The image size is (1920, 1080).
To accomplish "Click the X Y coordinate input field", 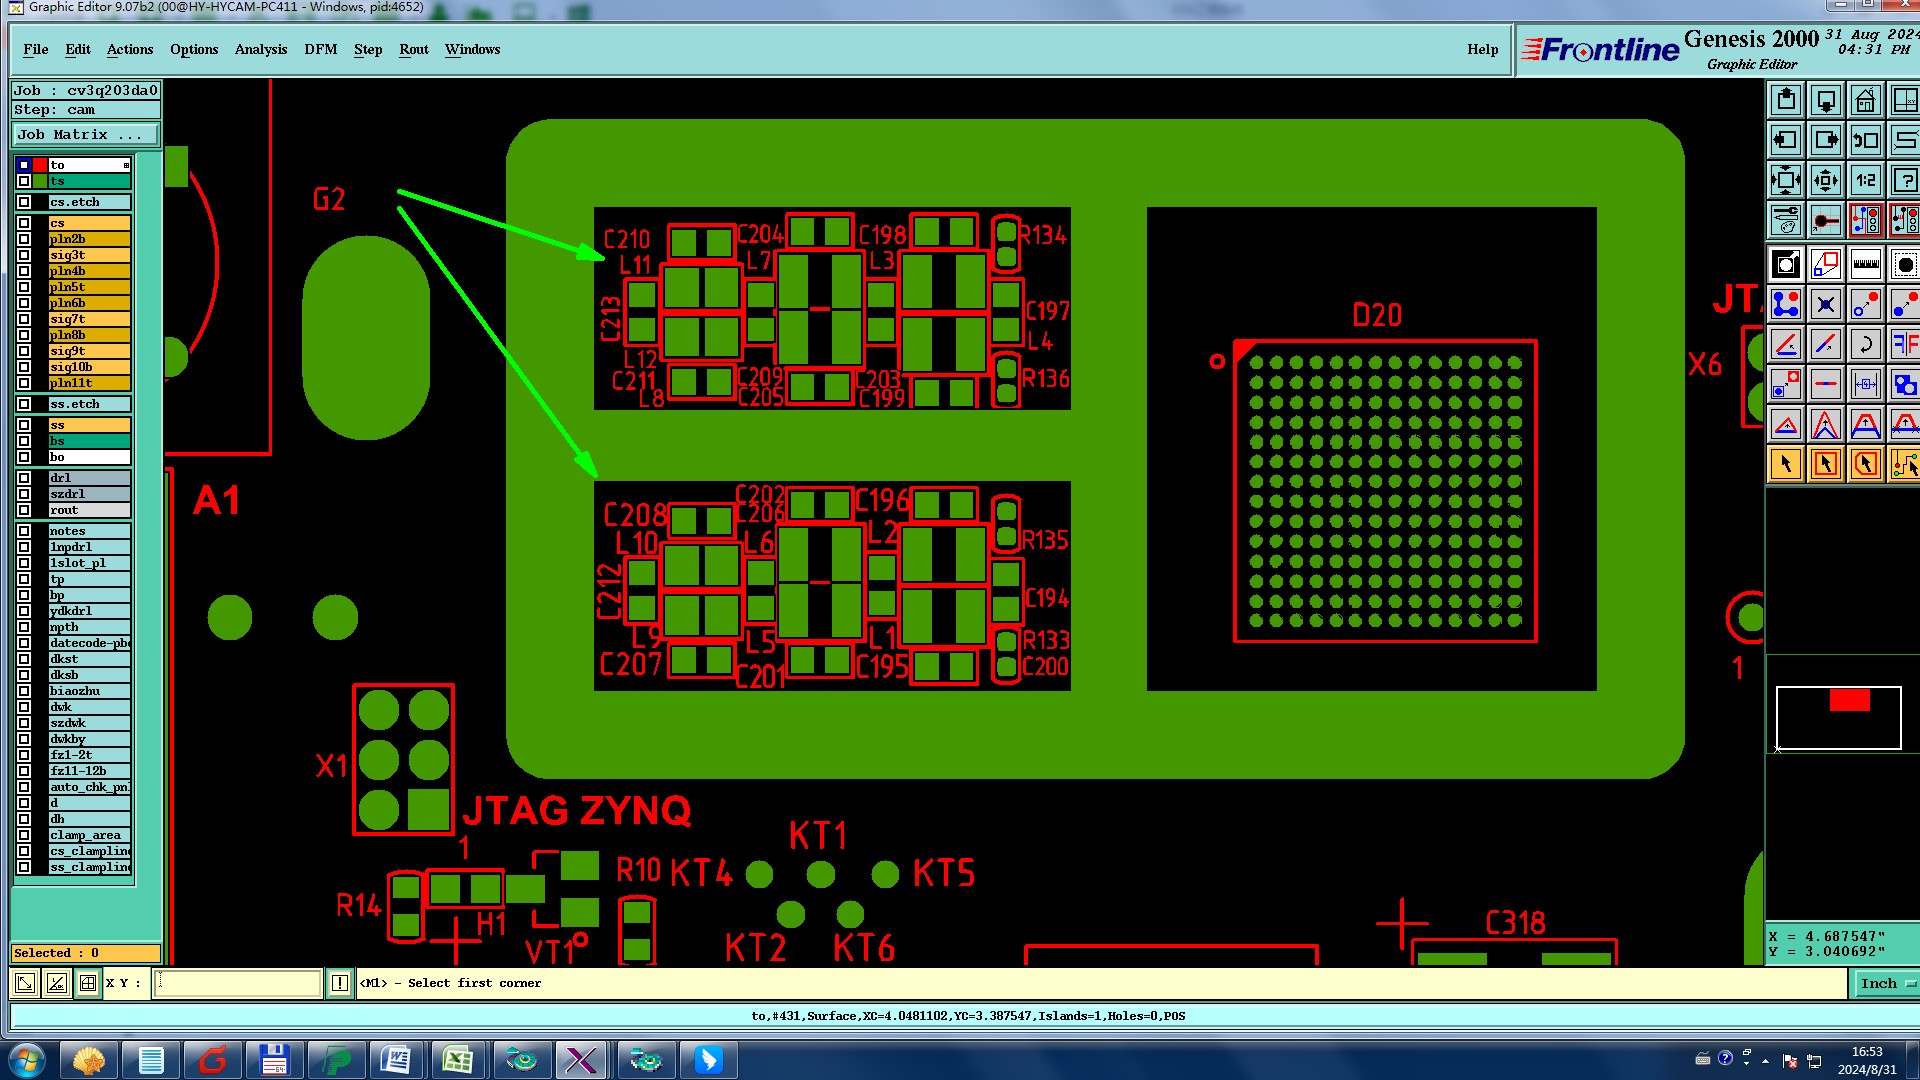I will 239,983.
